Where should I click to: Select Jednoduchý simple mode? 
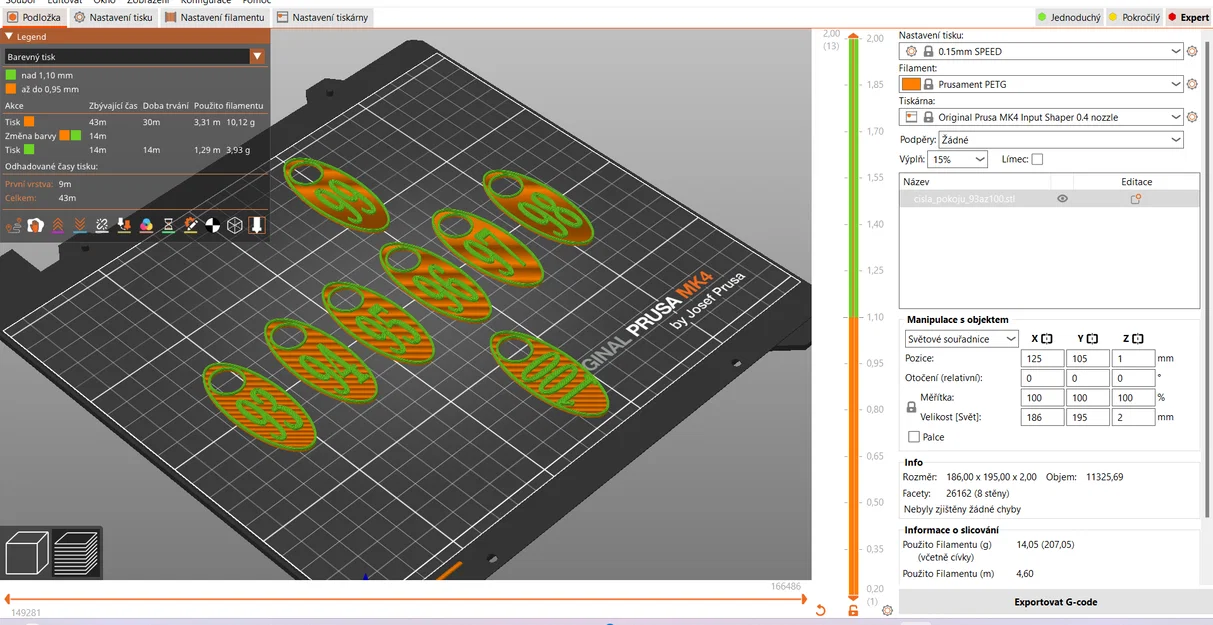(1069, 18)
